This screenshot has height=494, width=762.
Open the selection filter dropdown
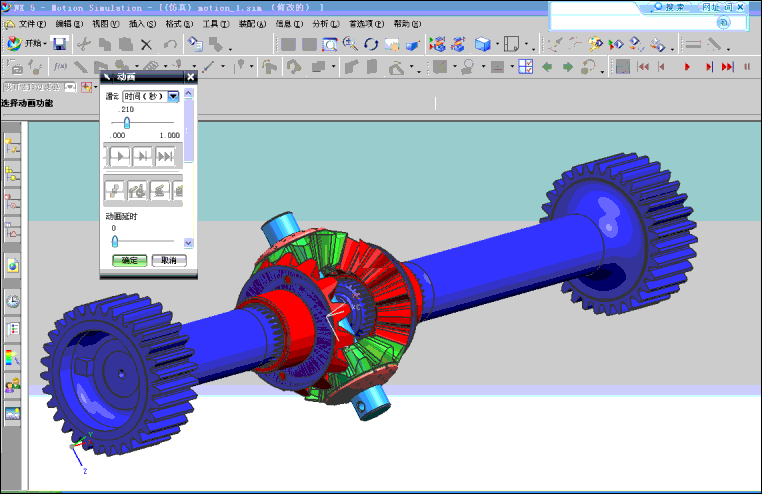(x=70, y=87)
